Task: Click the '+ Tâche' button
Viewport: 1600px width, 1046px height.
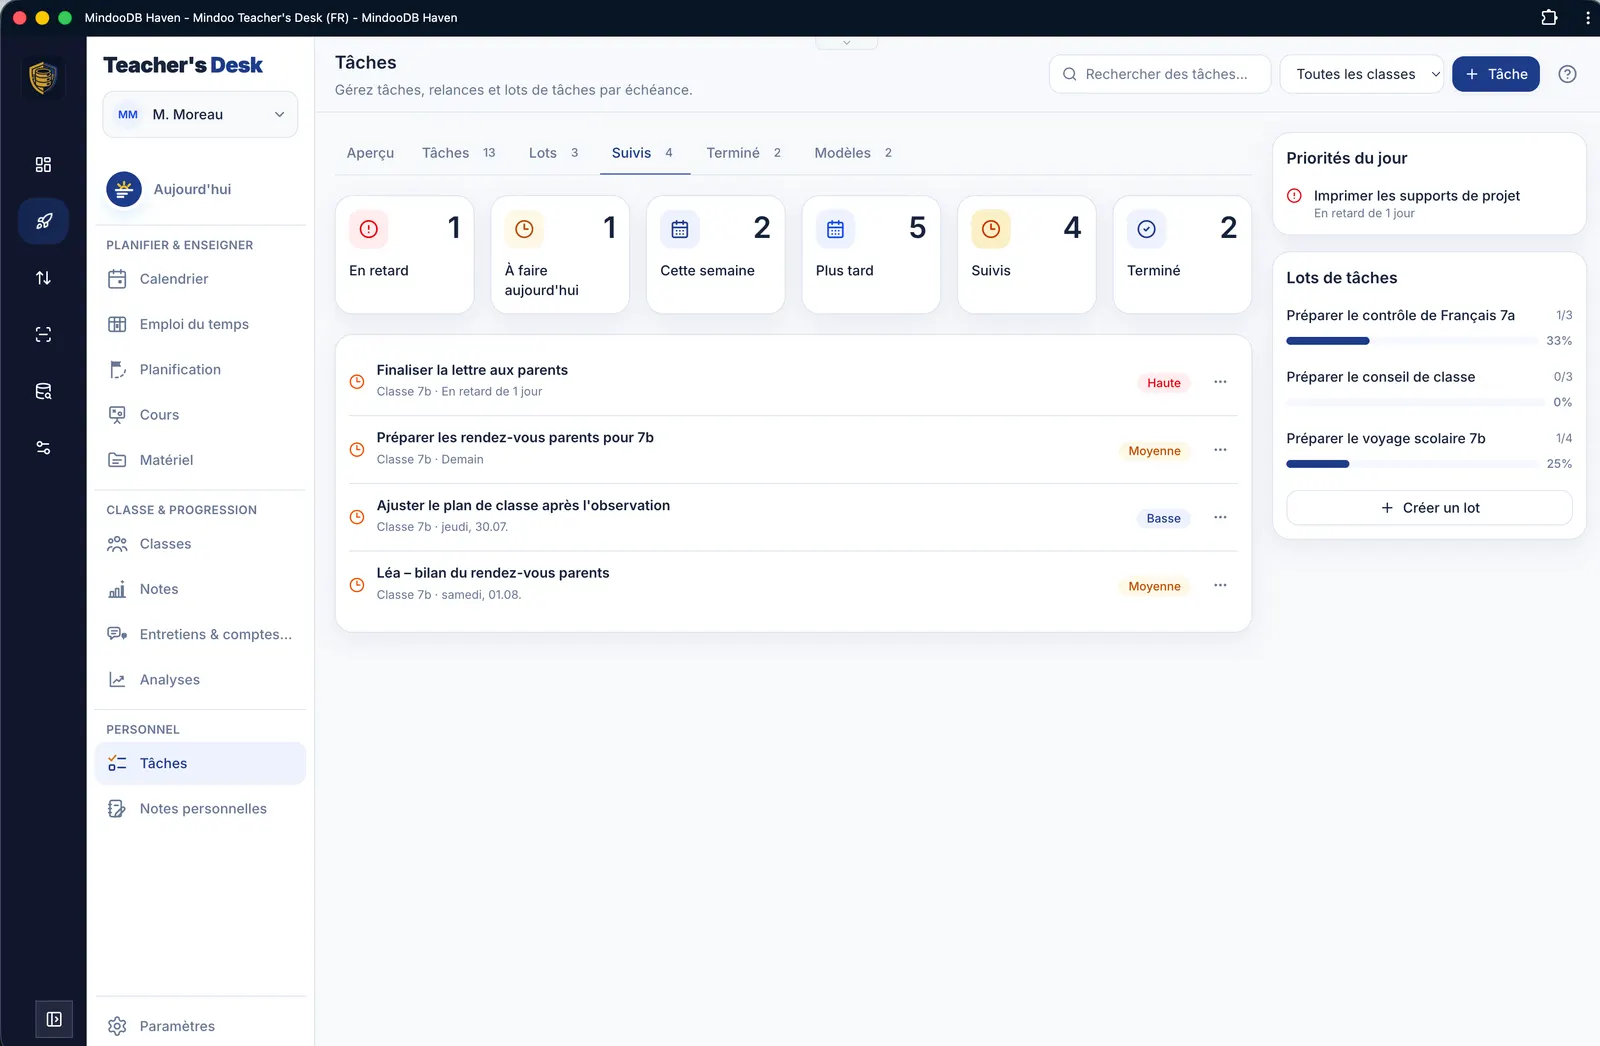Action: click(1495, 74)
